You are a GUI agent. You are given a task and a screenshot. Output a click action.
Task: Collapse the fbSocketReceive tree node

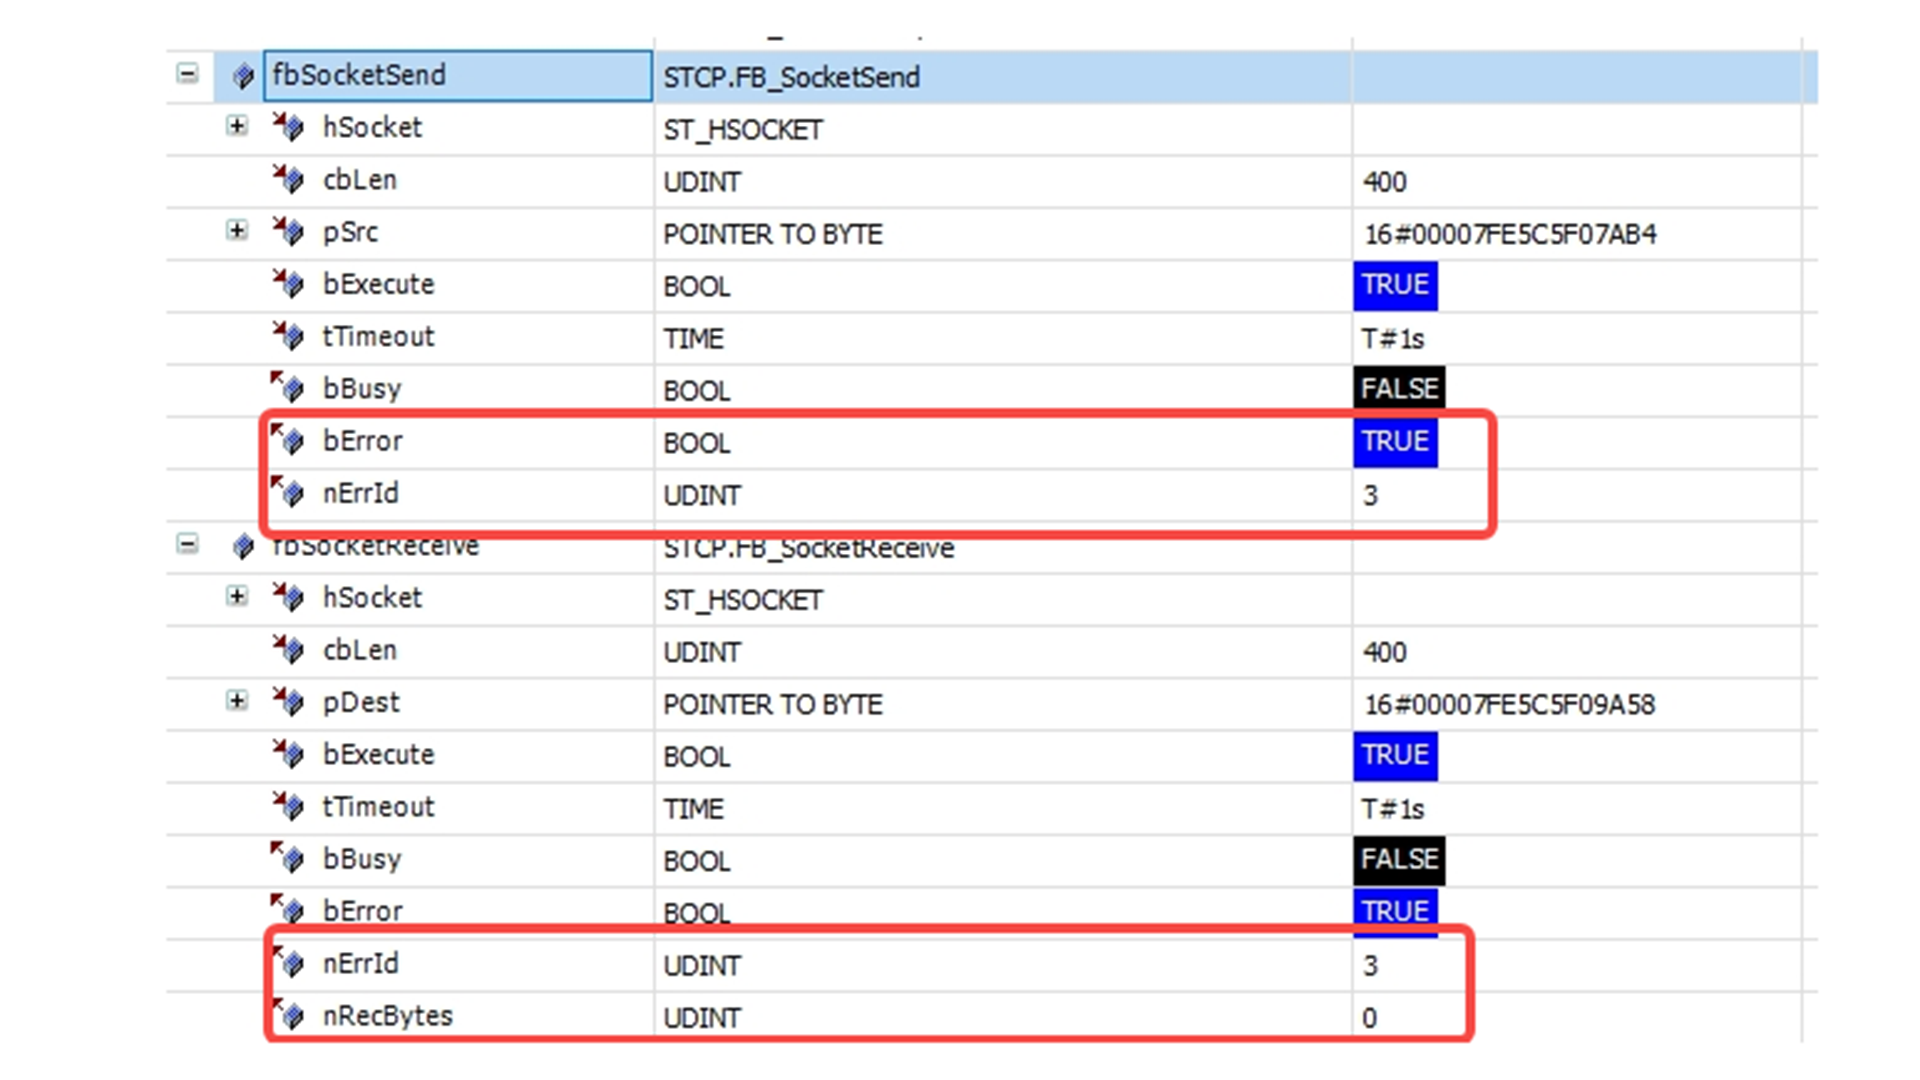187,544
